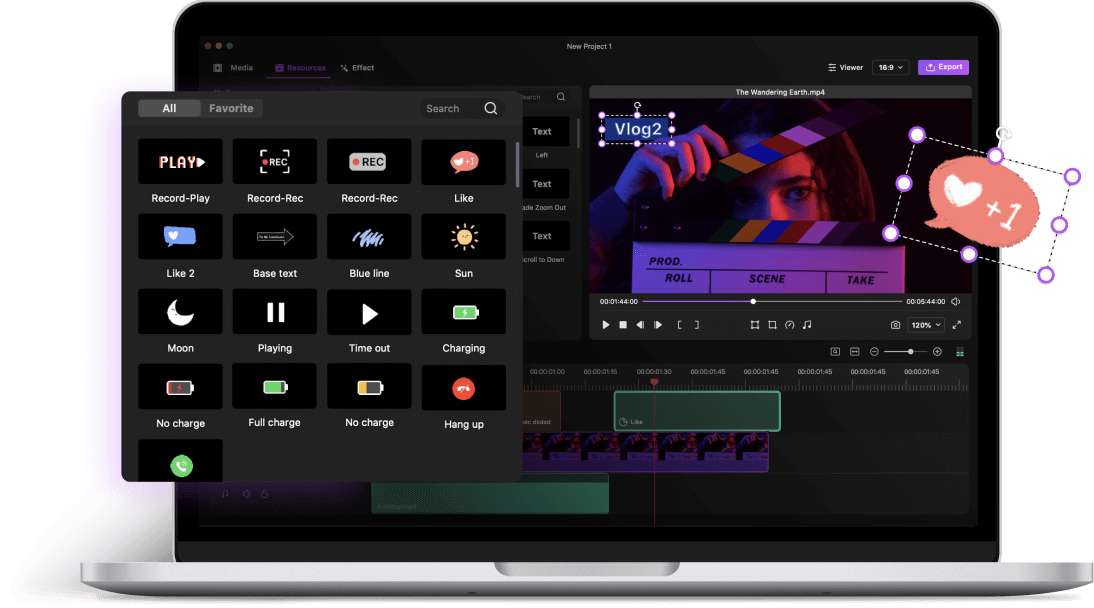This screenshot has width=1094, height=608.
Task: Expand the 120% zoom level dropdown
Action: 925,325
